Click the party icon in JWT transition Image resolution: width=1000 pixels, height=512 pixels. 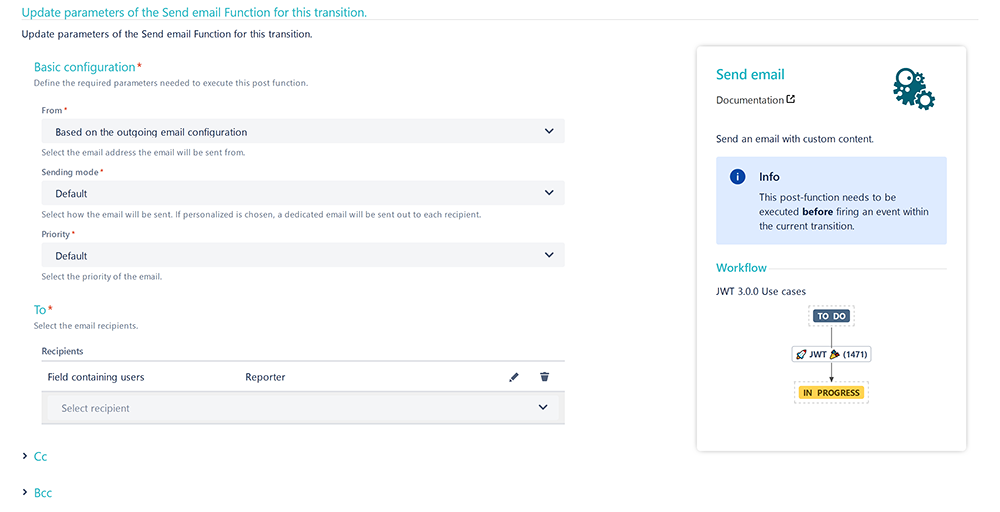[834, 355]
